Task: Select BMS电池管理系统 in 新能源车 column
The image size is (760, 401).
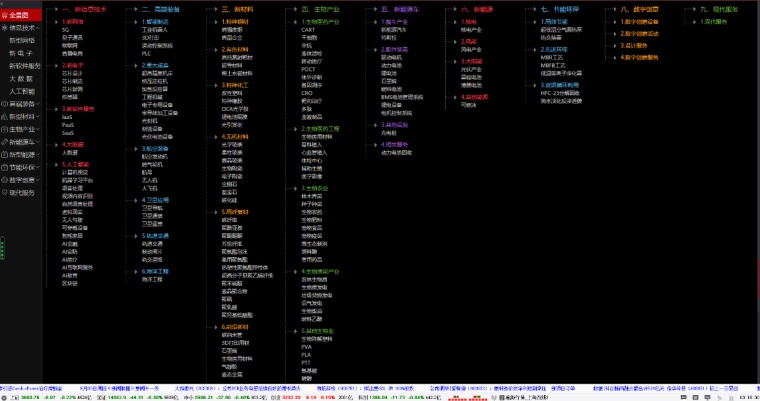Action: (x=402, y=97)
